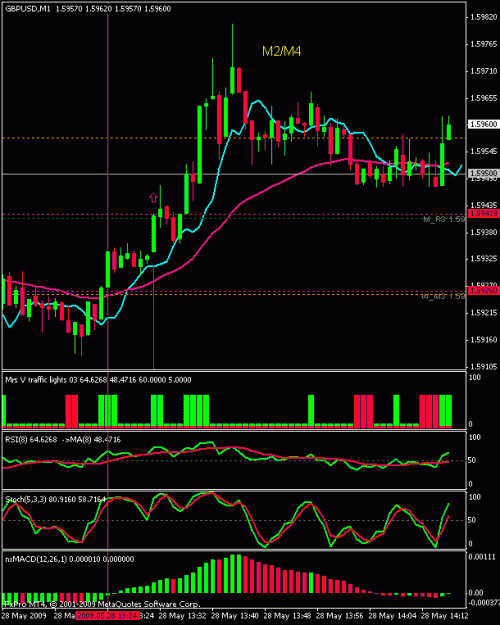Click the 1.59710 price on the axis
500x625 pixels.
484,71
